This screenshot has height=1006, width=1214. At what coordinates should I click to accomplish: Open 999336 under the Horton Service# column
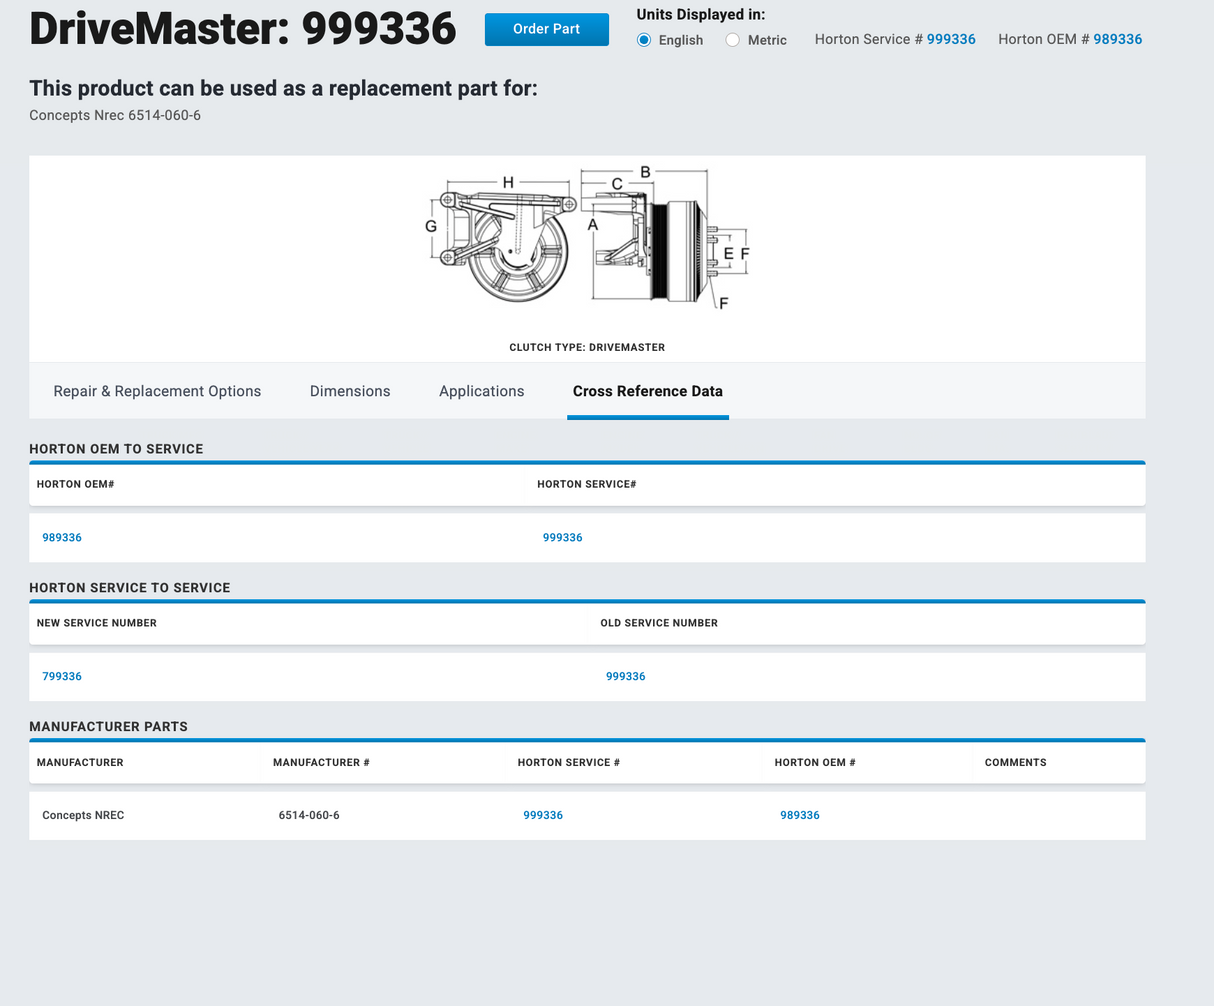tap(562, 538)
